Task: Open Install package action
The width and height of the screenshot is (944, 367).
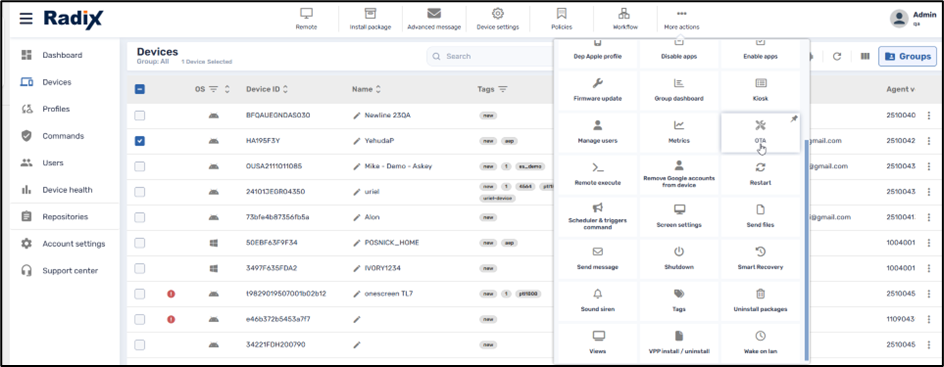Action: click(370, 19)
